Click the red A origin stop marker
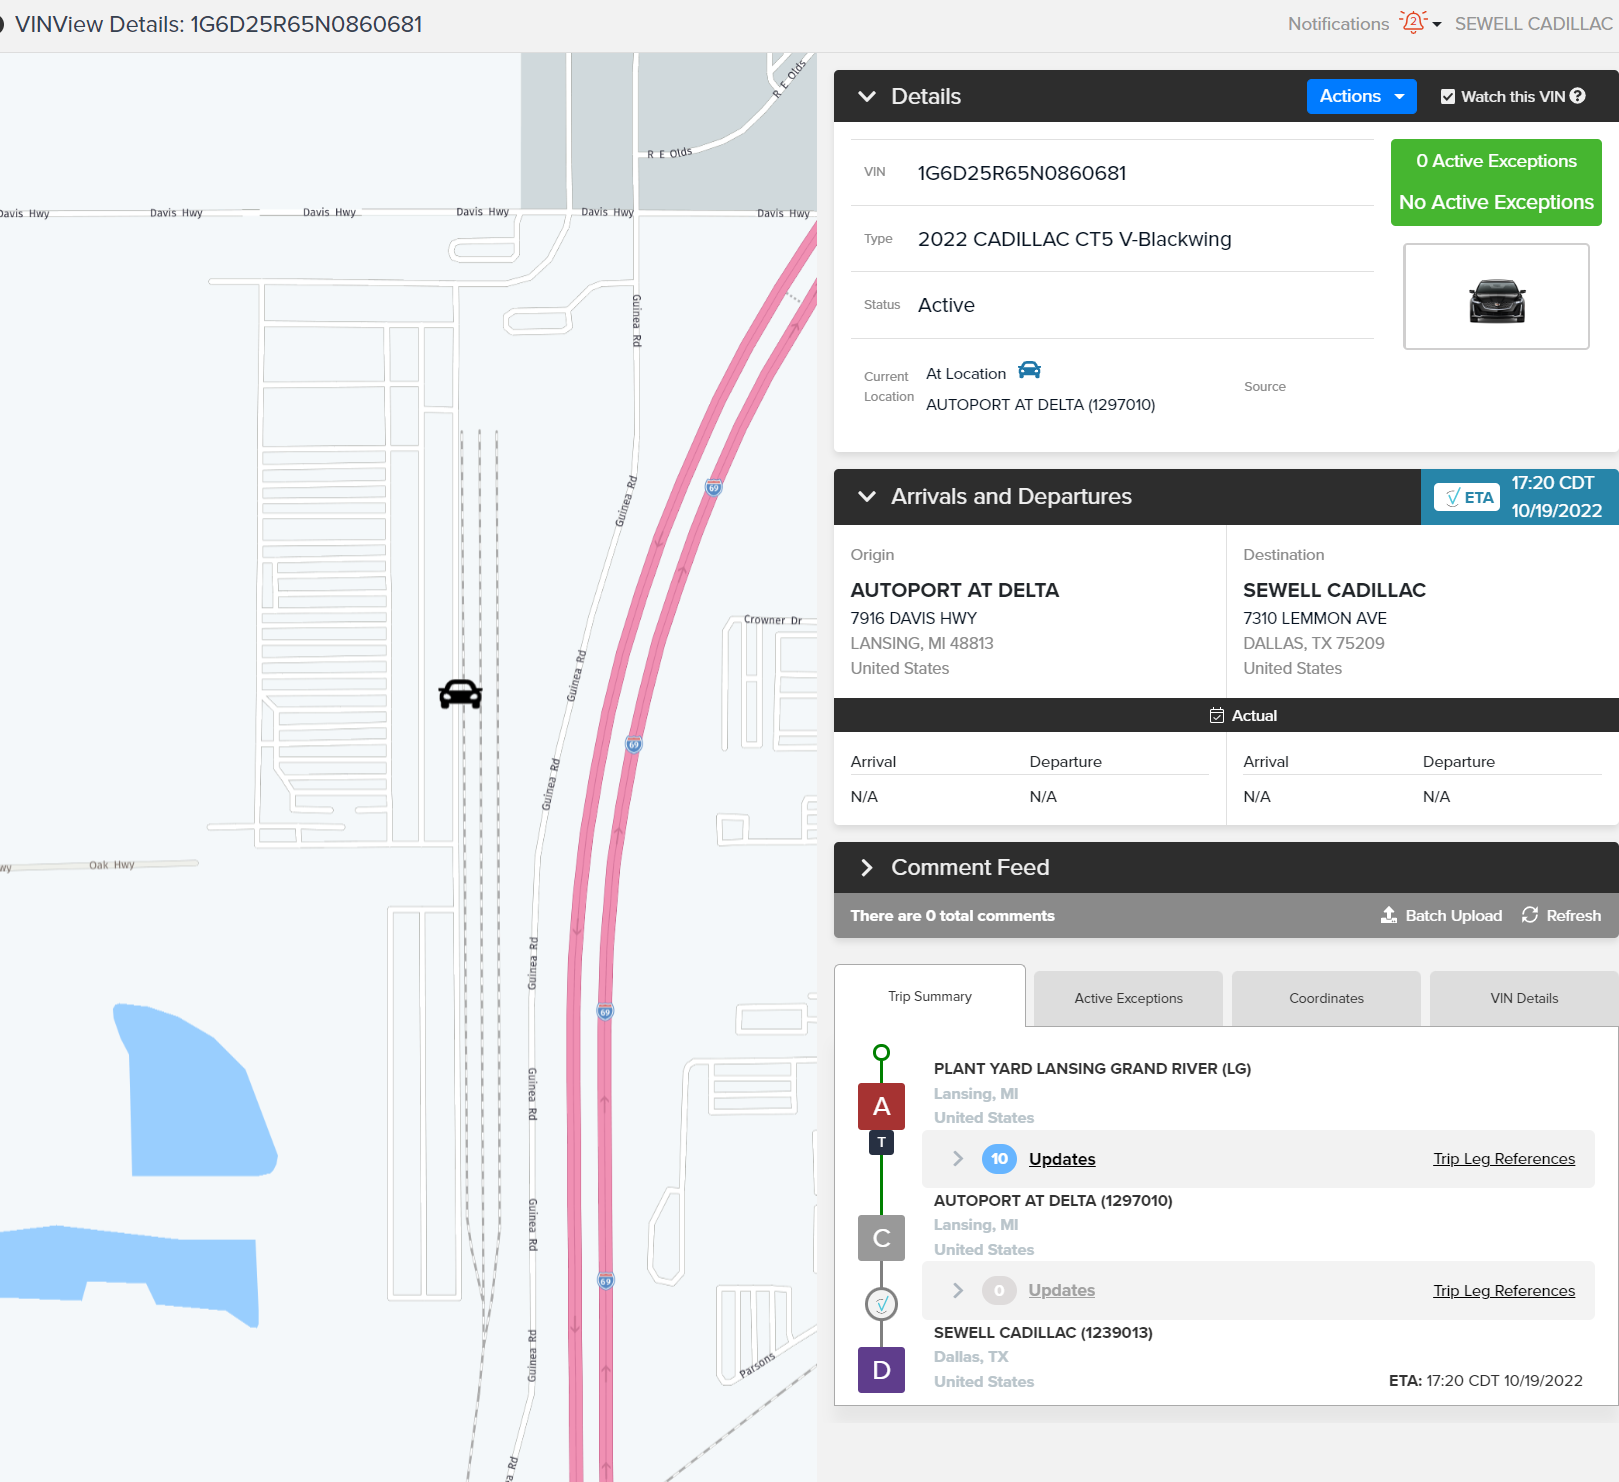1619x1482 pixels. pos(881,1106)
